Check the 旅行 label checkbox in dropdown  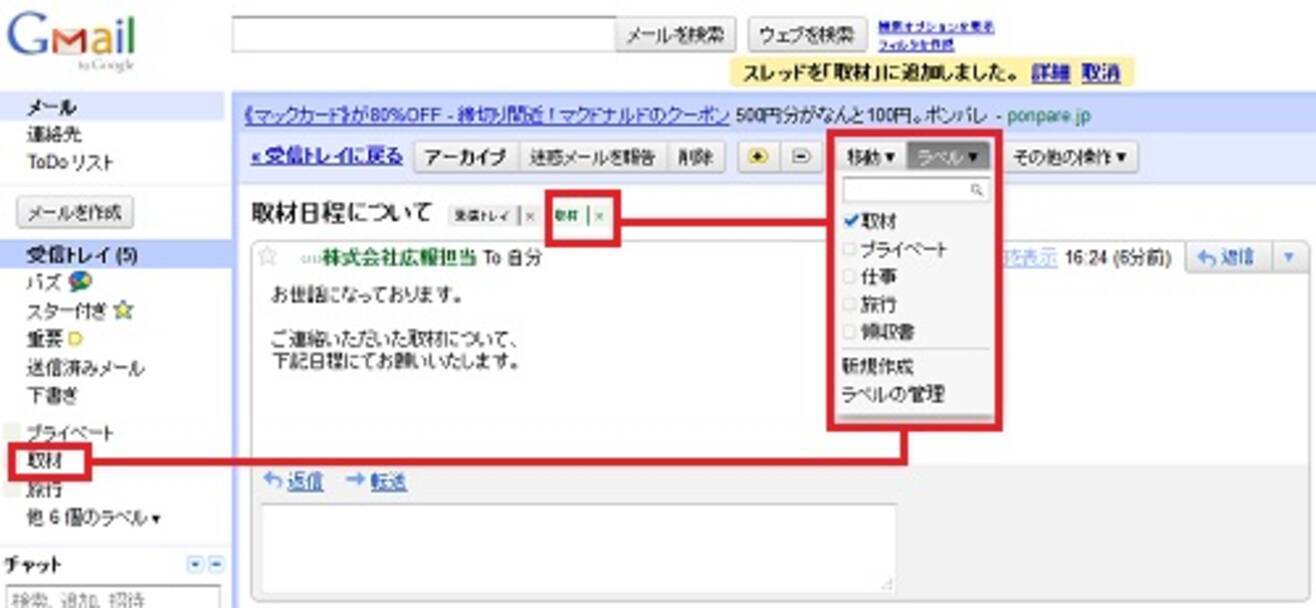[x=850, y=304]
